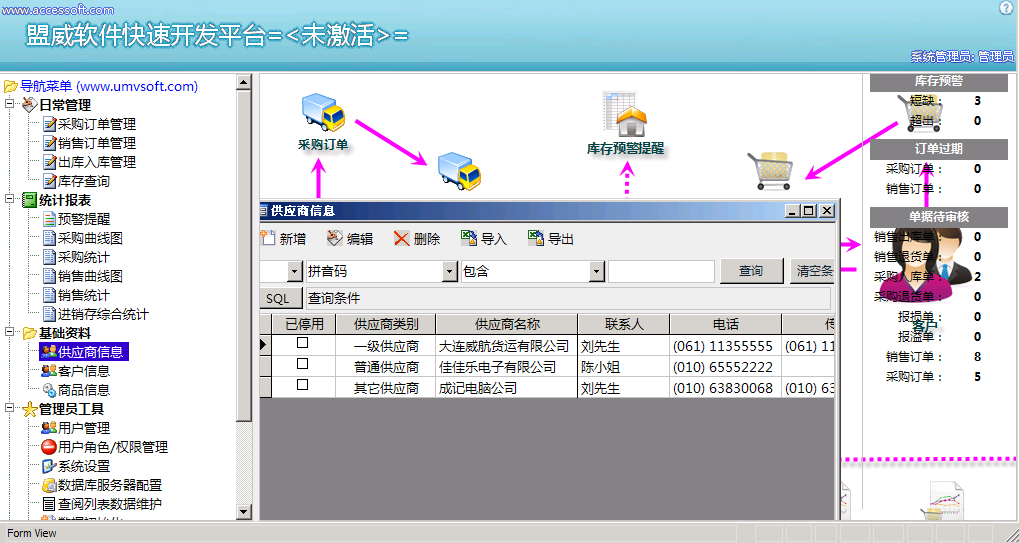Open the leftmost query dropdown arrow
The width and height of the screenshot is (1020, 543).
295,271
